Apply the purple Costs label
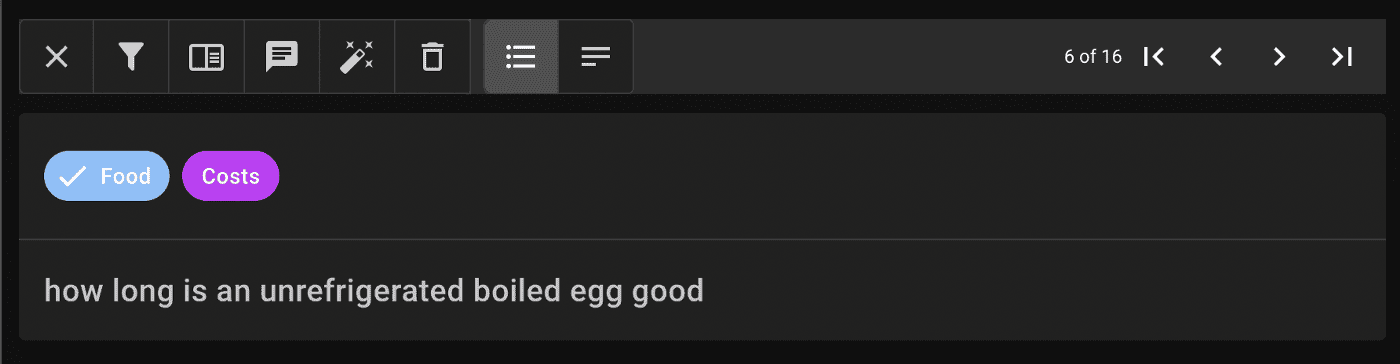This screenshot has width=1400, height=364. (x=231, y=176)
